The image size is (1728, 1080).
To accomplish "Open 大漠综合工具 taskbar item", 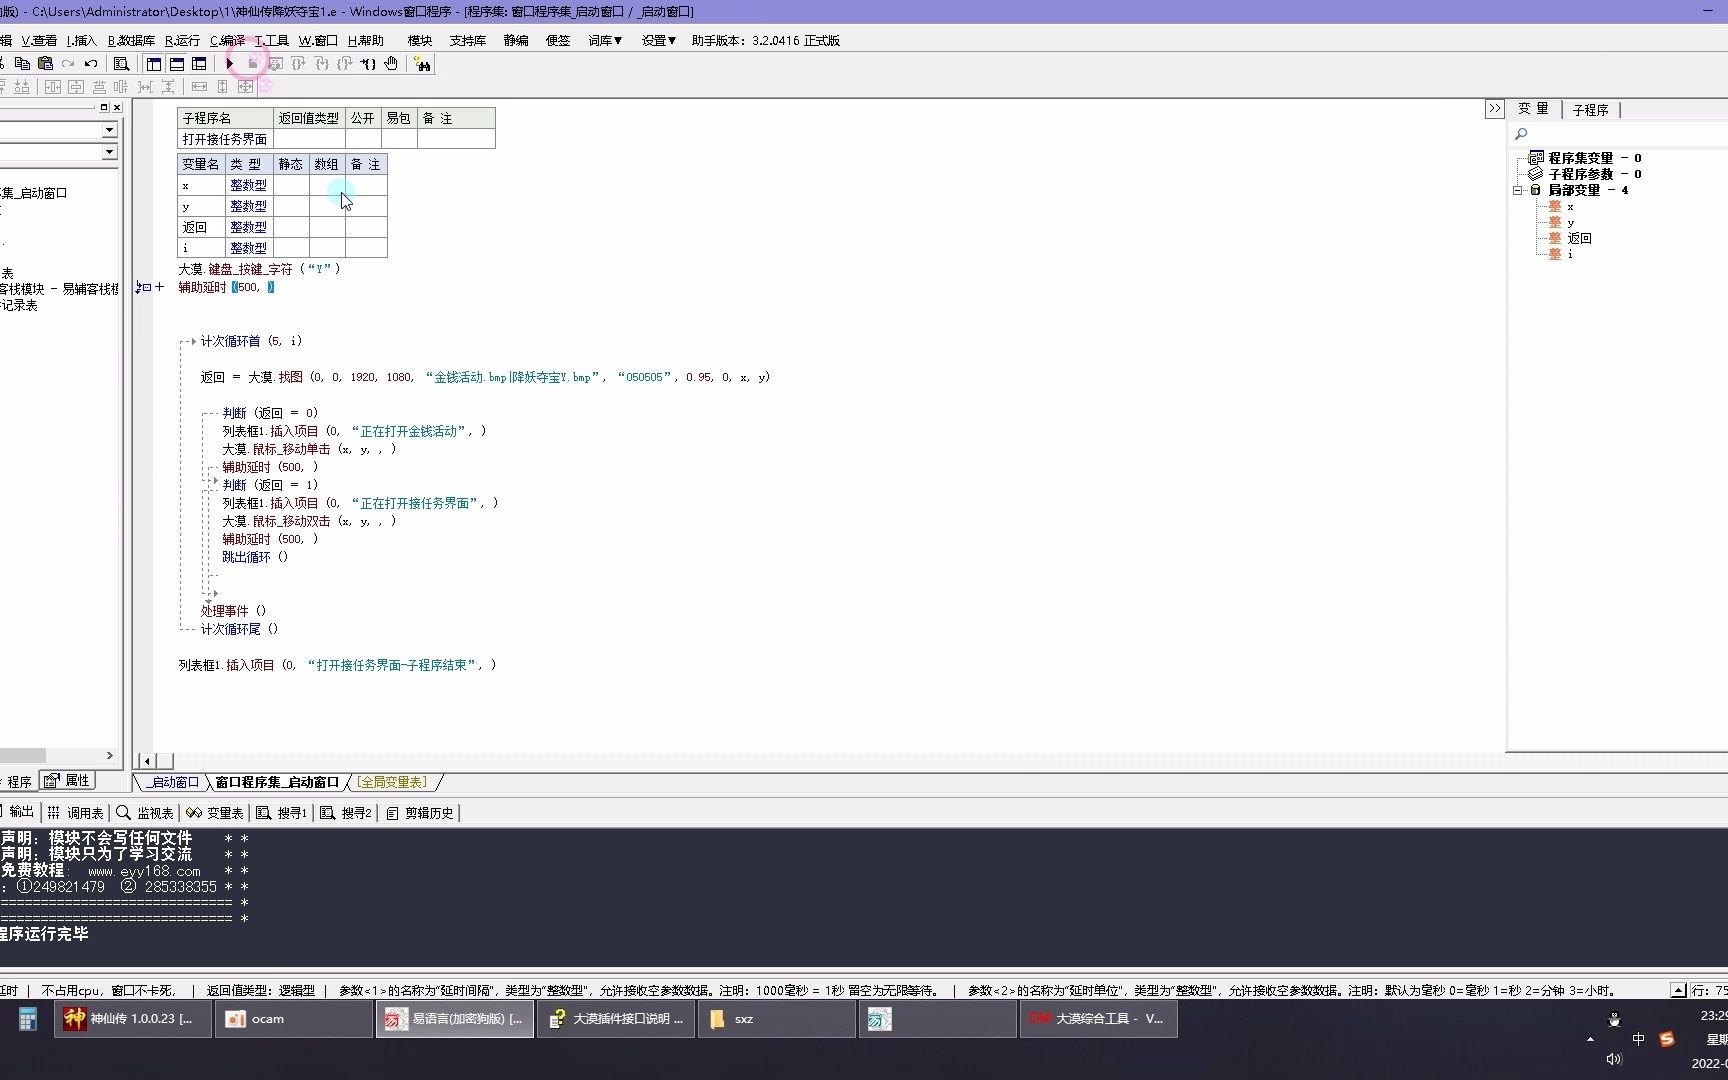I will (x=1099, y=1019).
